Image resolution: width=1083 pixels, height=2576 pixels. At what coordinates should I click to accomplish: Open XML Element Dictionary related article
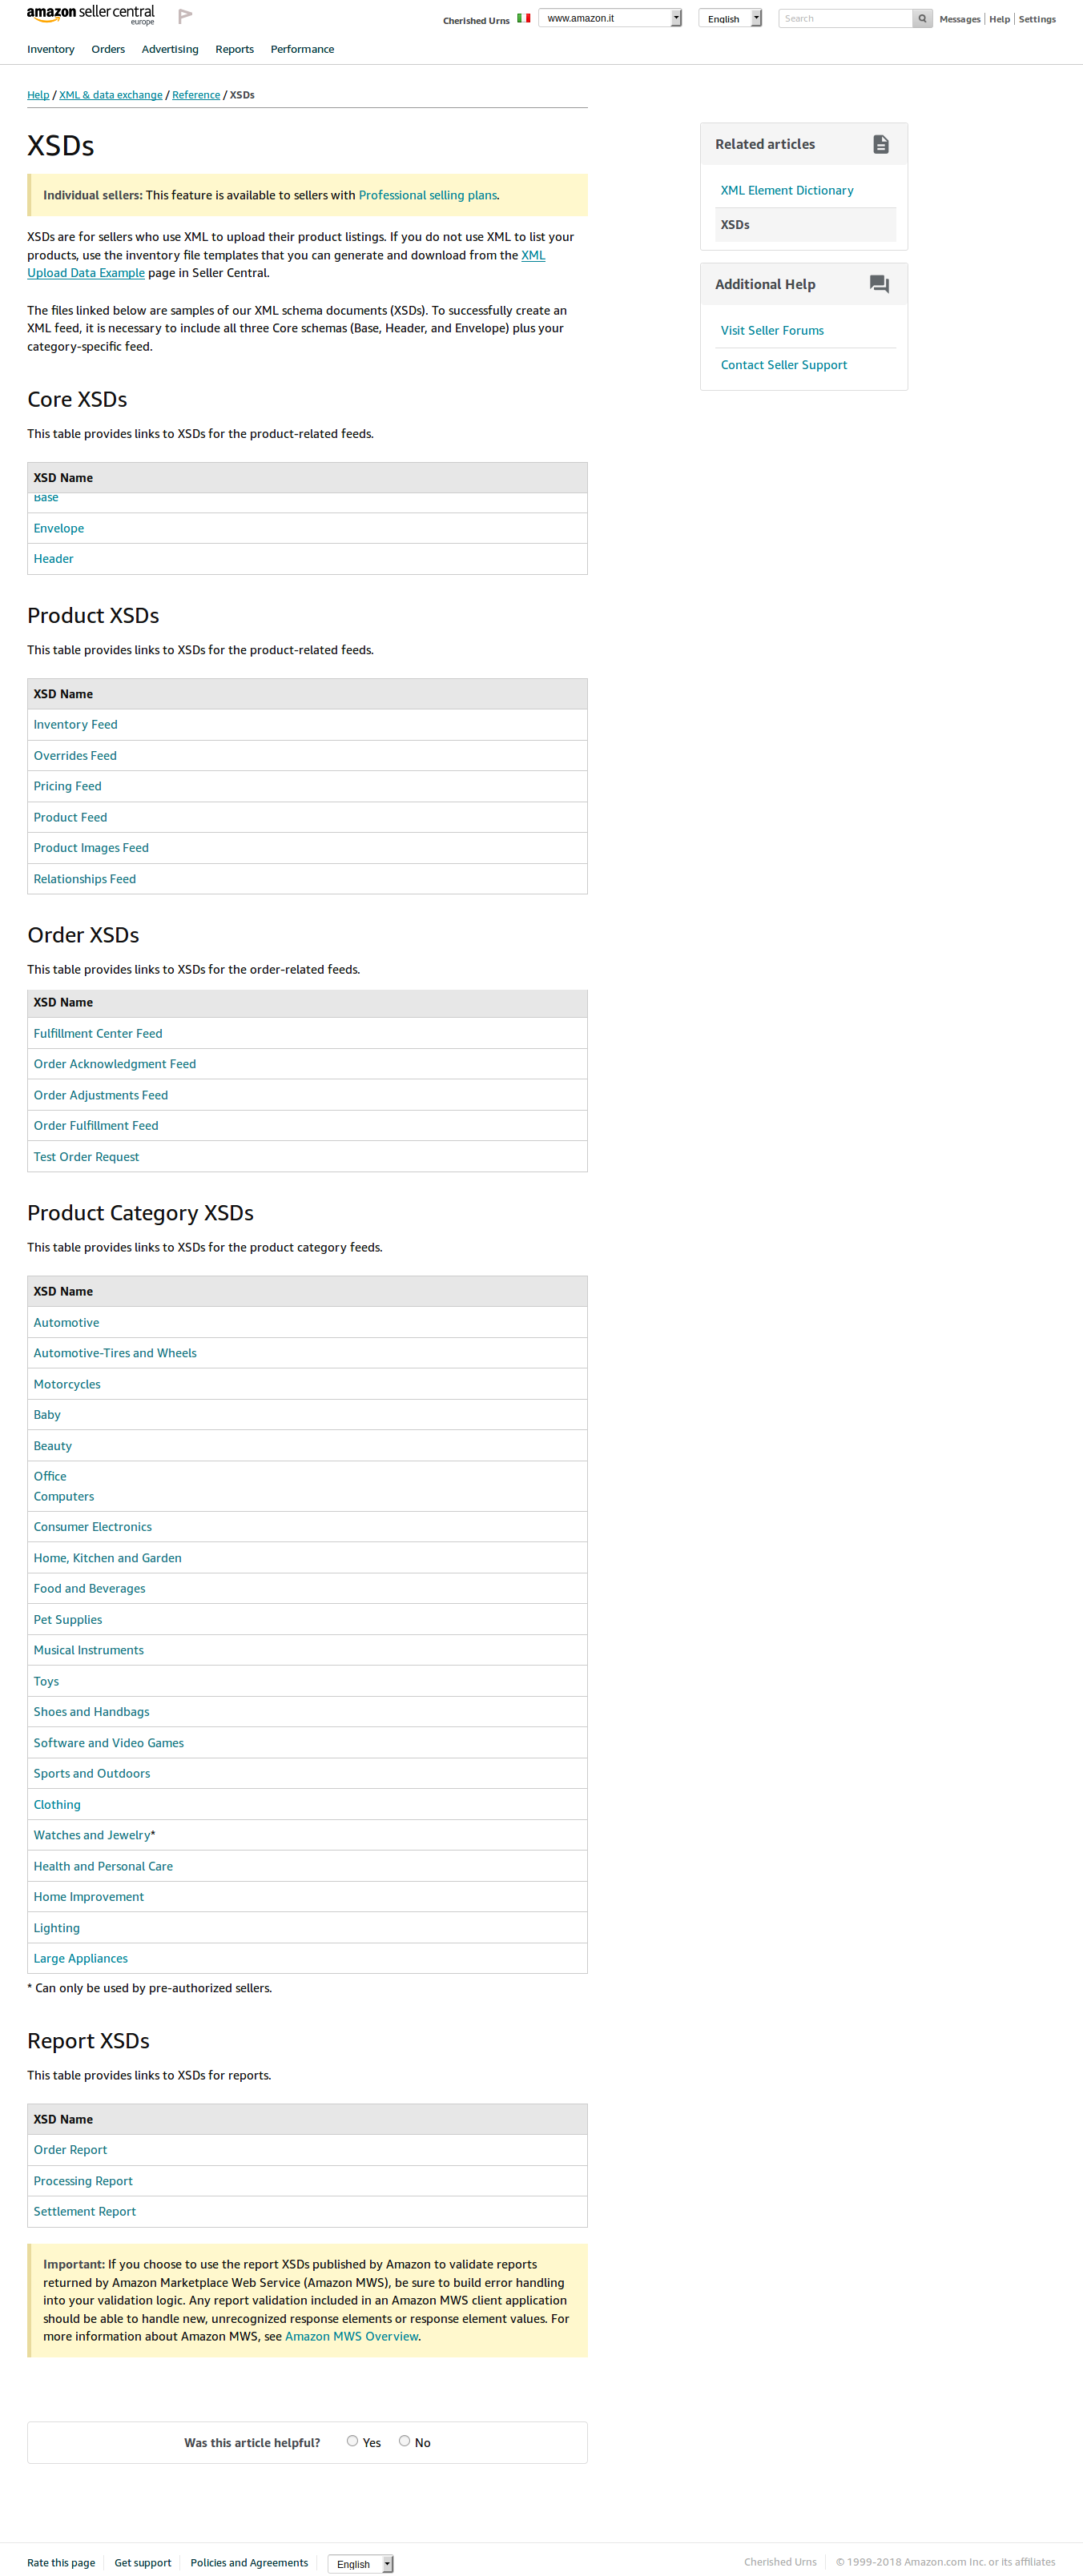(787, 190)
